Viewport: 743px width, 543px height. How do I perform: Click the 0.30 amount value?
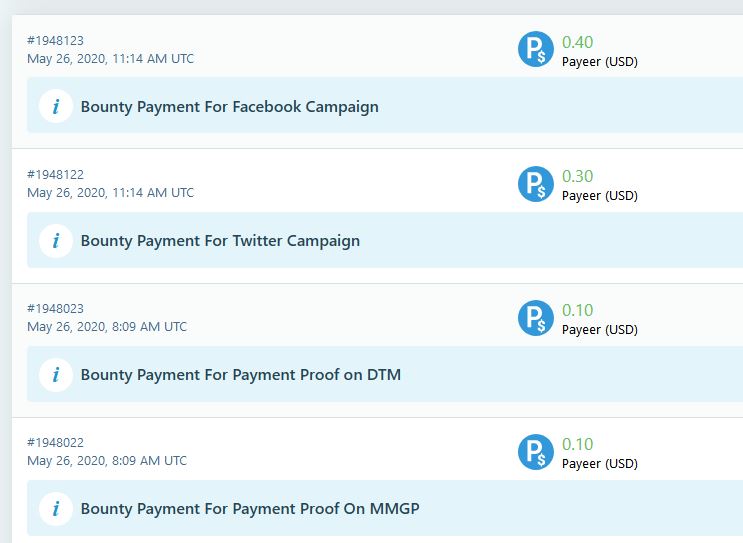click(577, 176)
